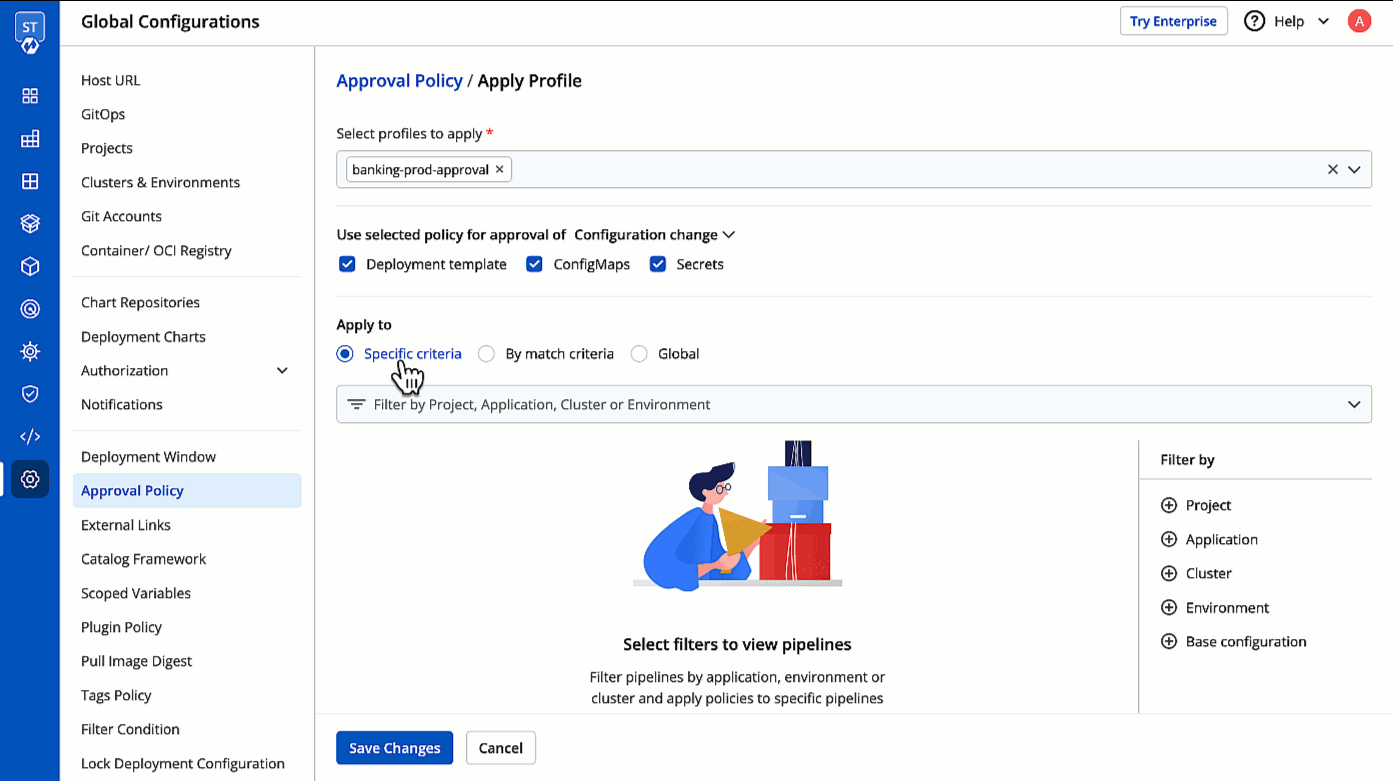Open the Security shield icon in the sidebar
This screenshot has height=781, width=1393.
(30, 393)
